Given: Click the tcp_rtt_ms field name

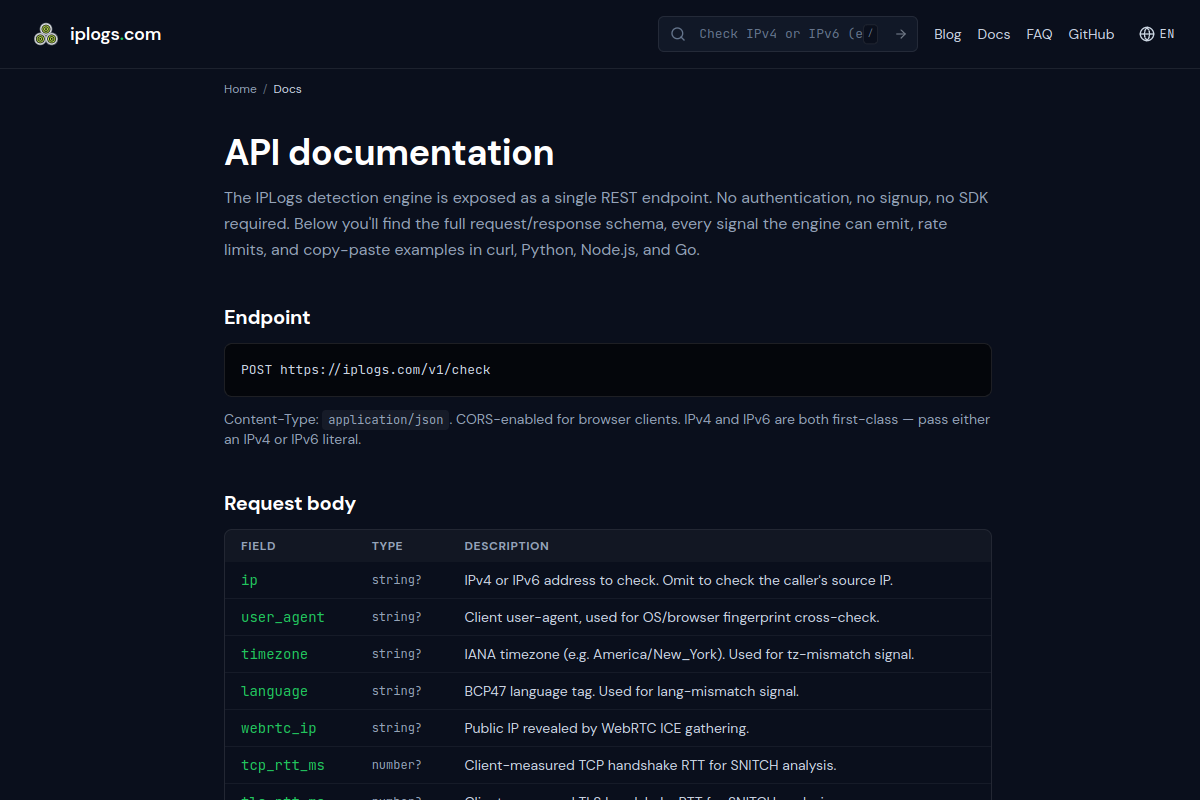Looking at the screenshot, I should click(x=283, y=765).
